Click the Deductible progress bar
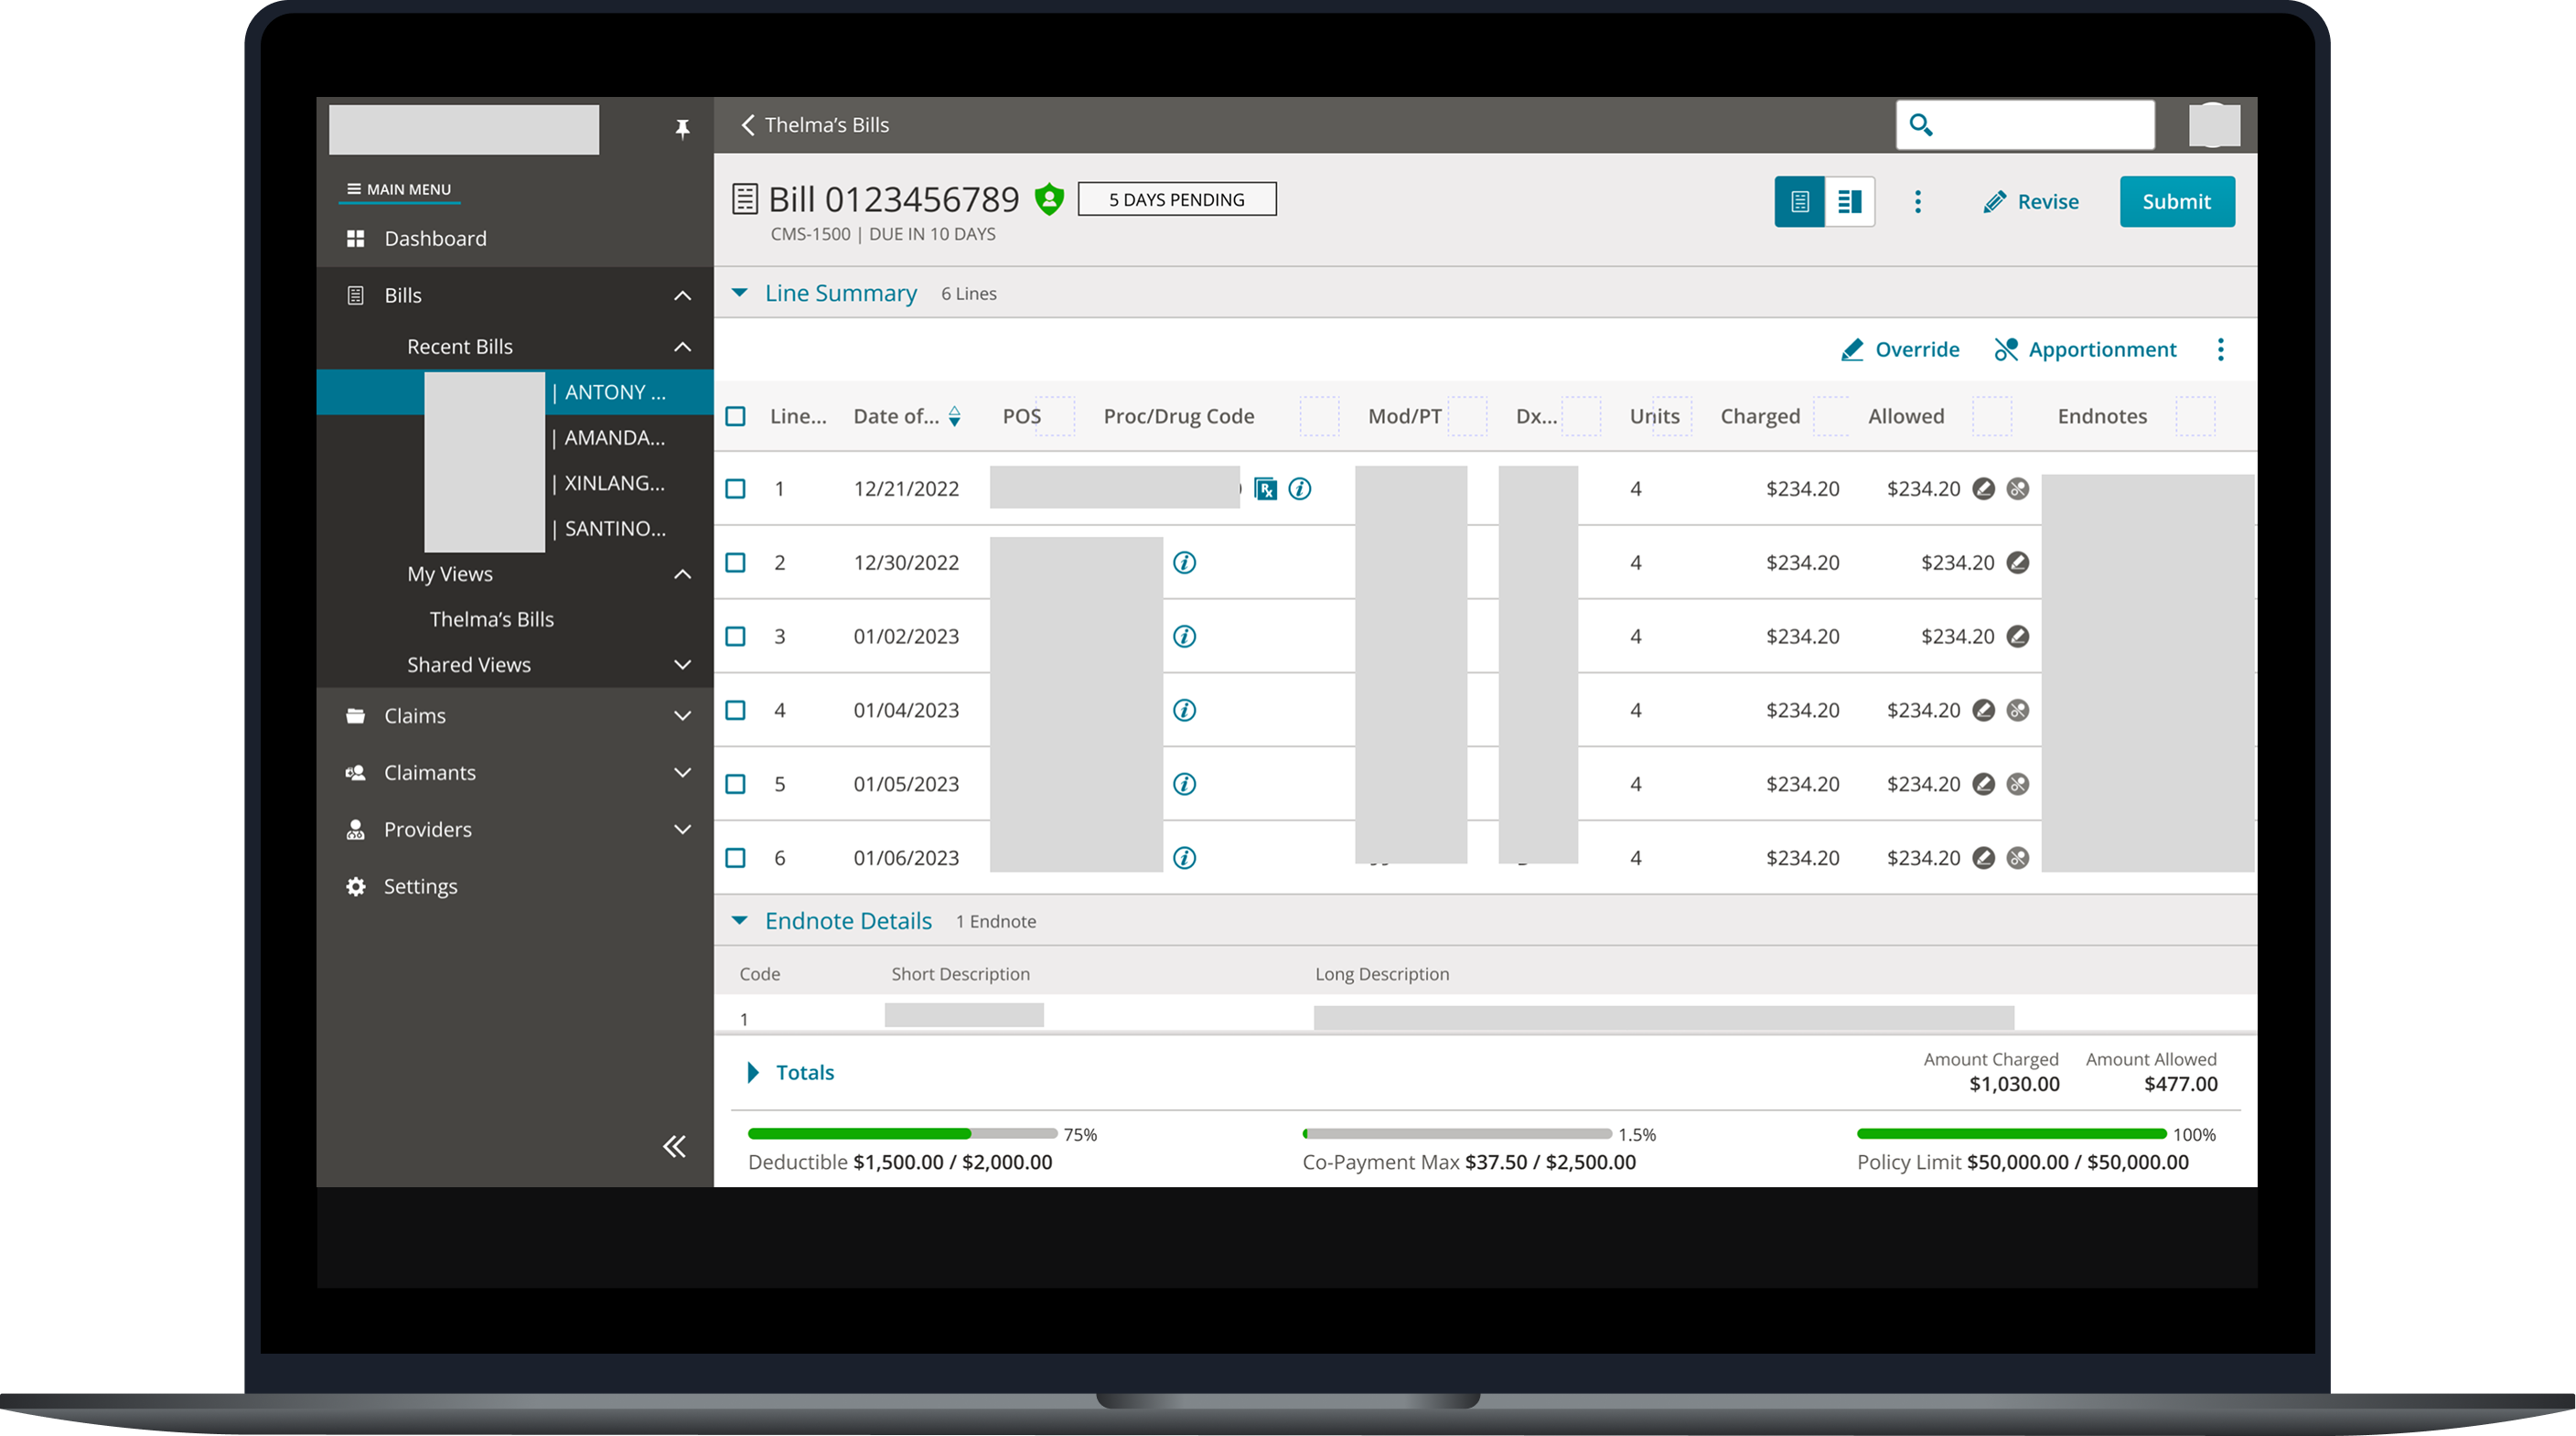The width and height of the screenshot is (2576, 1436). tap(902, 1134)
